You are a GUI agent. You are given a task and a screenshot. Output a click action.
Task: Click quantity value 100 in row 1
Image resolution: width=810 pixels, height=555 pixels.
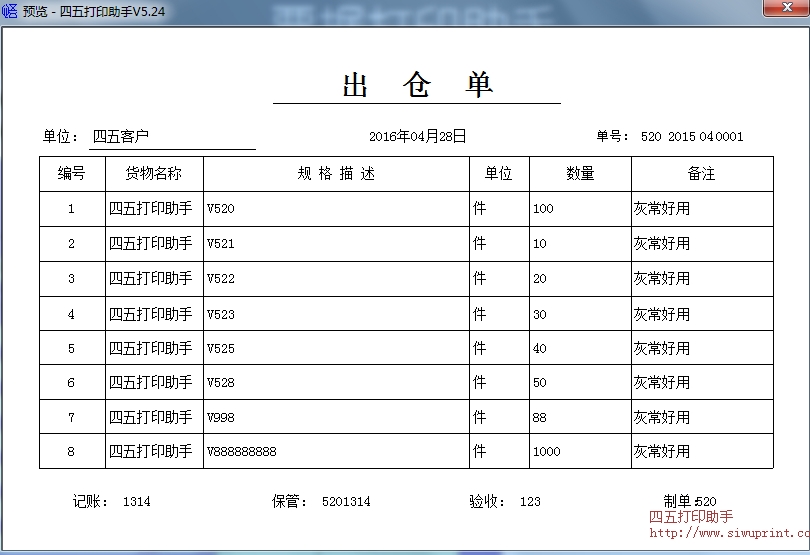pos(543,209)
